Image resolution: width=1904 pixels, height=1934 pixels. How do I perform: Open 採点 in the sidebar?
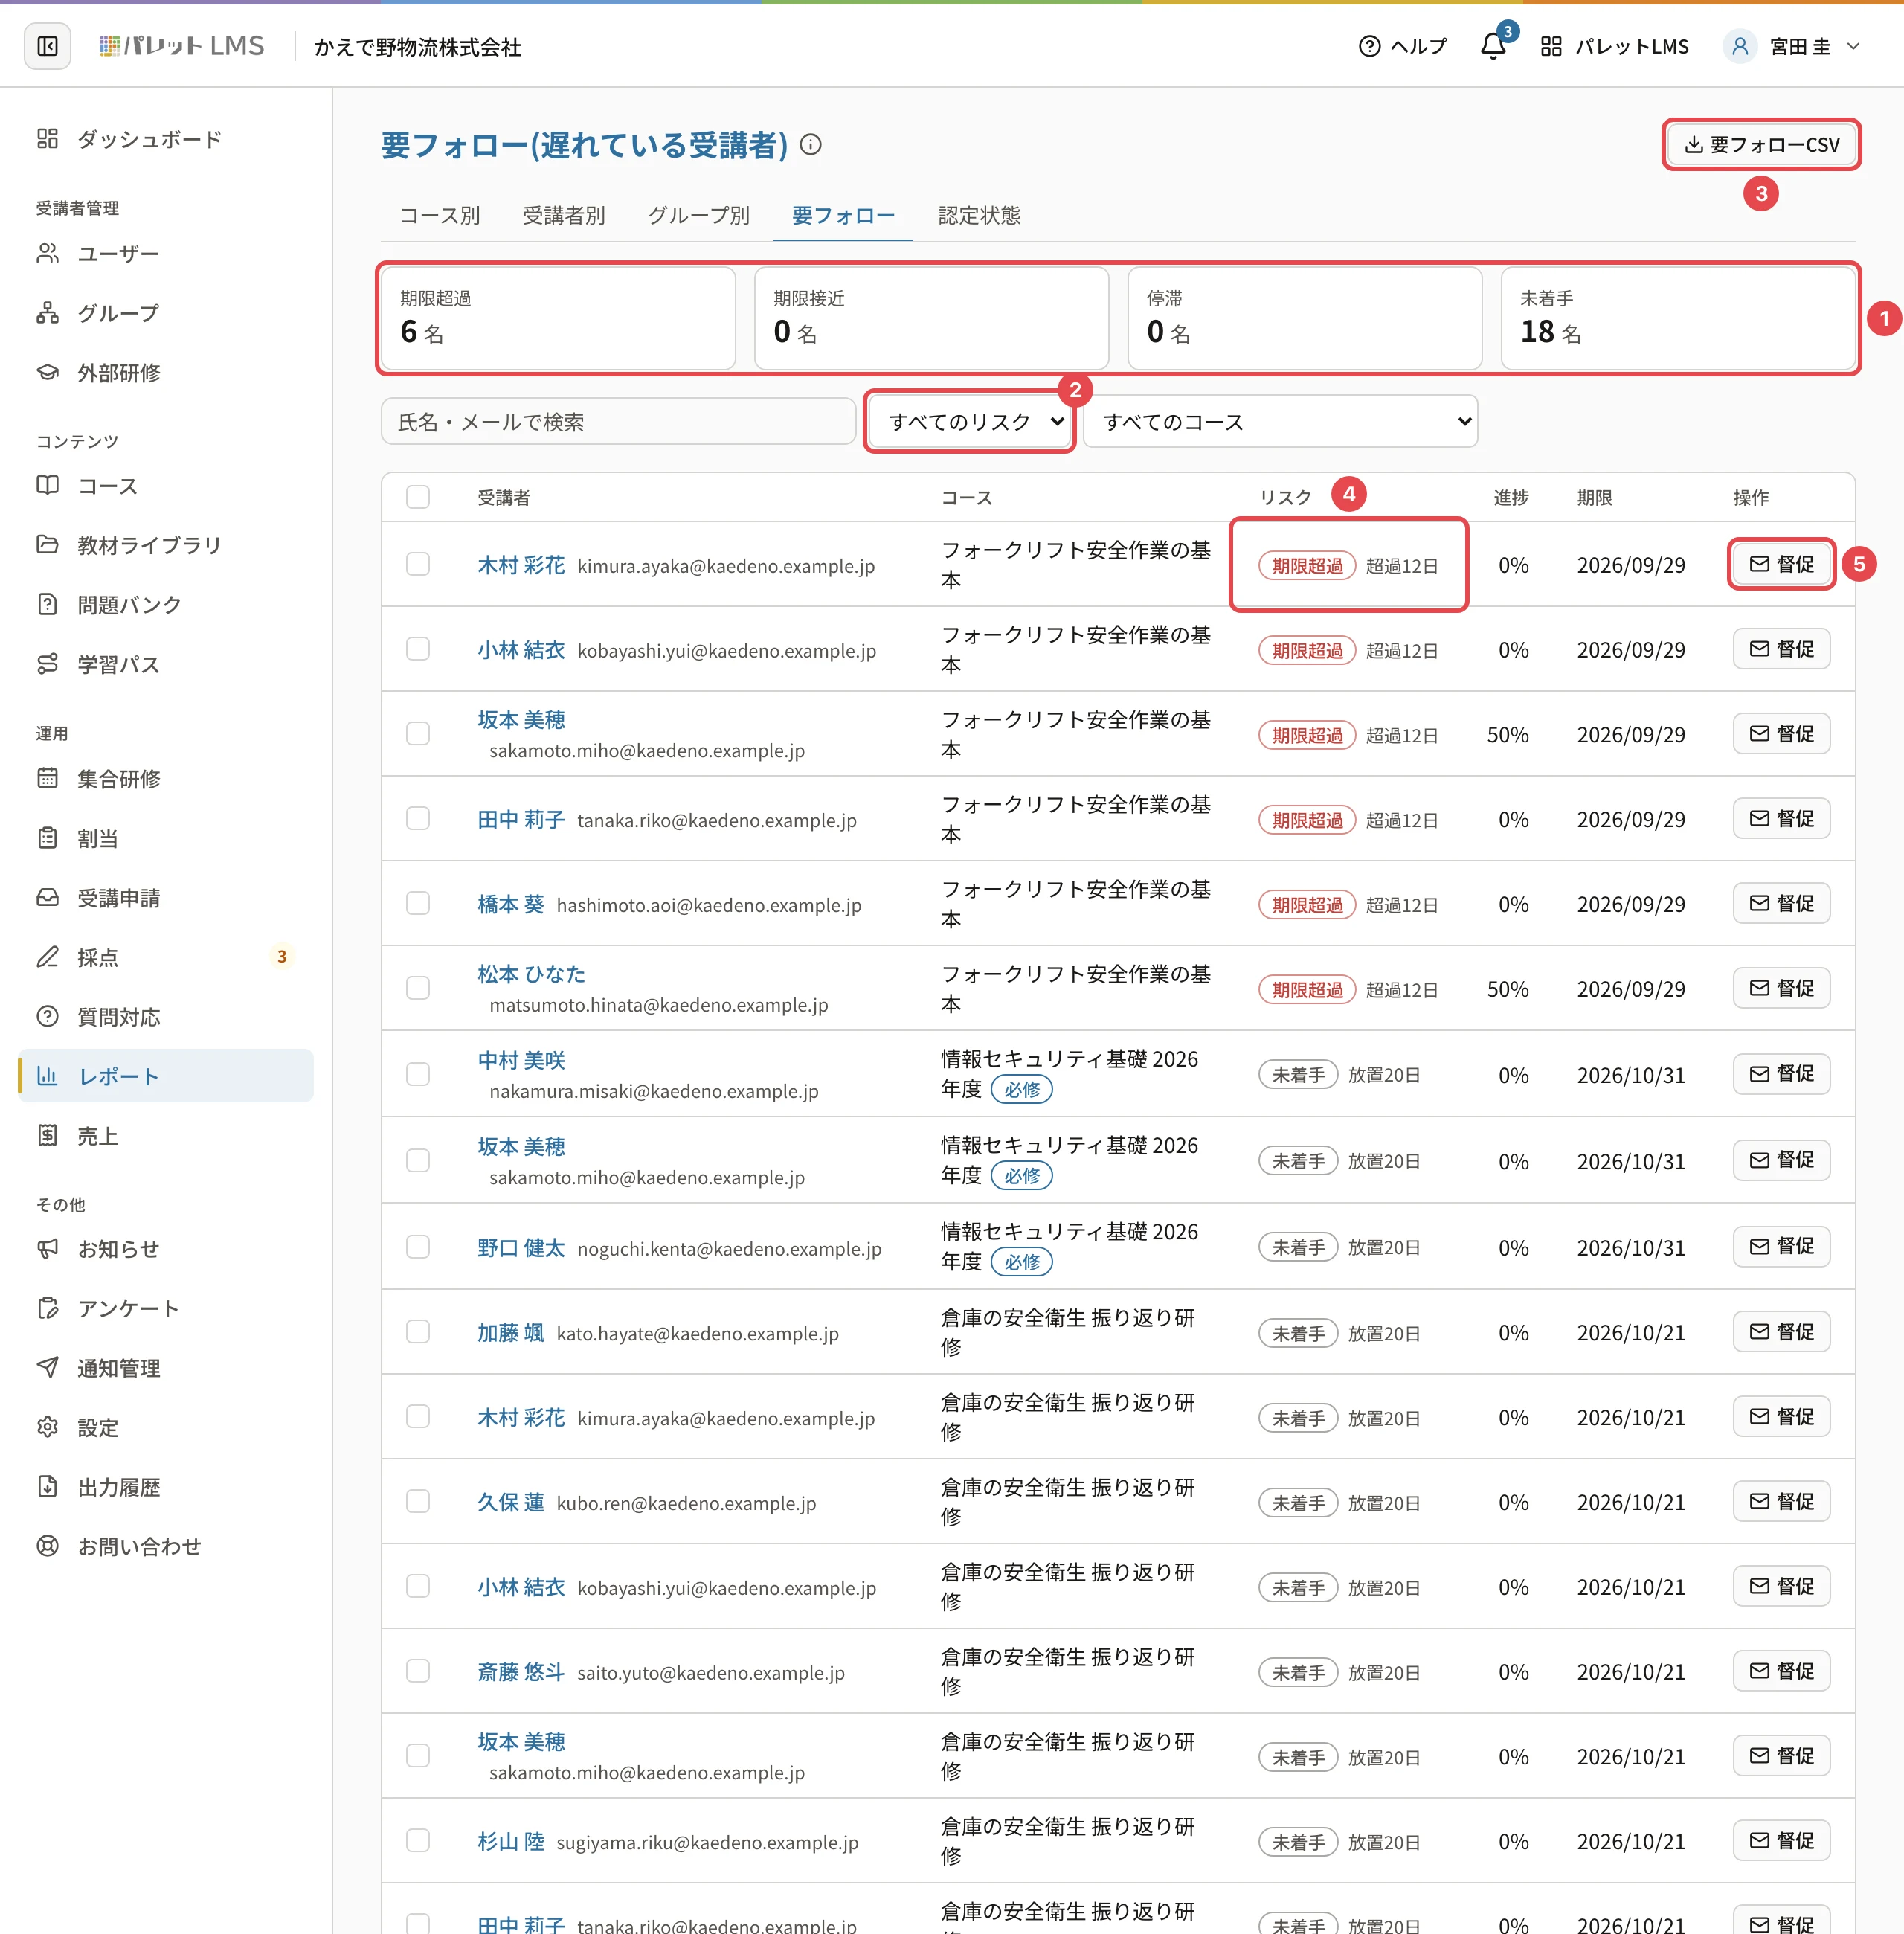166,957
